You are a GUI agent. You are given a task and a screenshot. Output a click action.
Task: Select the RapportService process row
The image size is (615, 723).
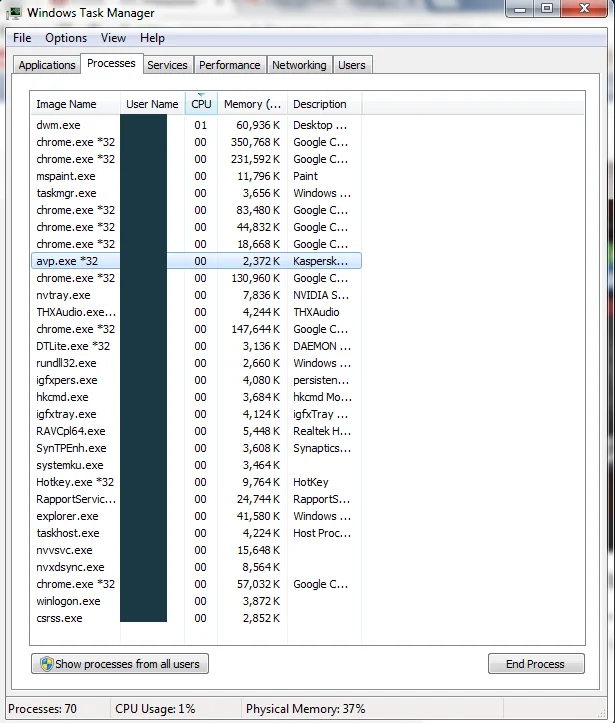tap(196, 499)
